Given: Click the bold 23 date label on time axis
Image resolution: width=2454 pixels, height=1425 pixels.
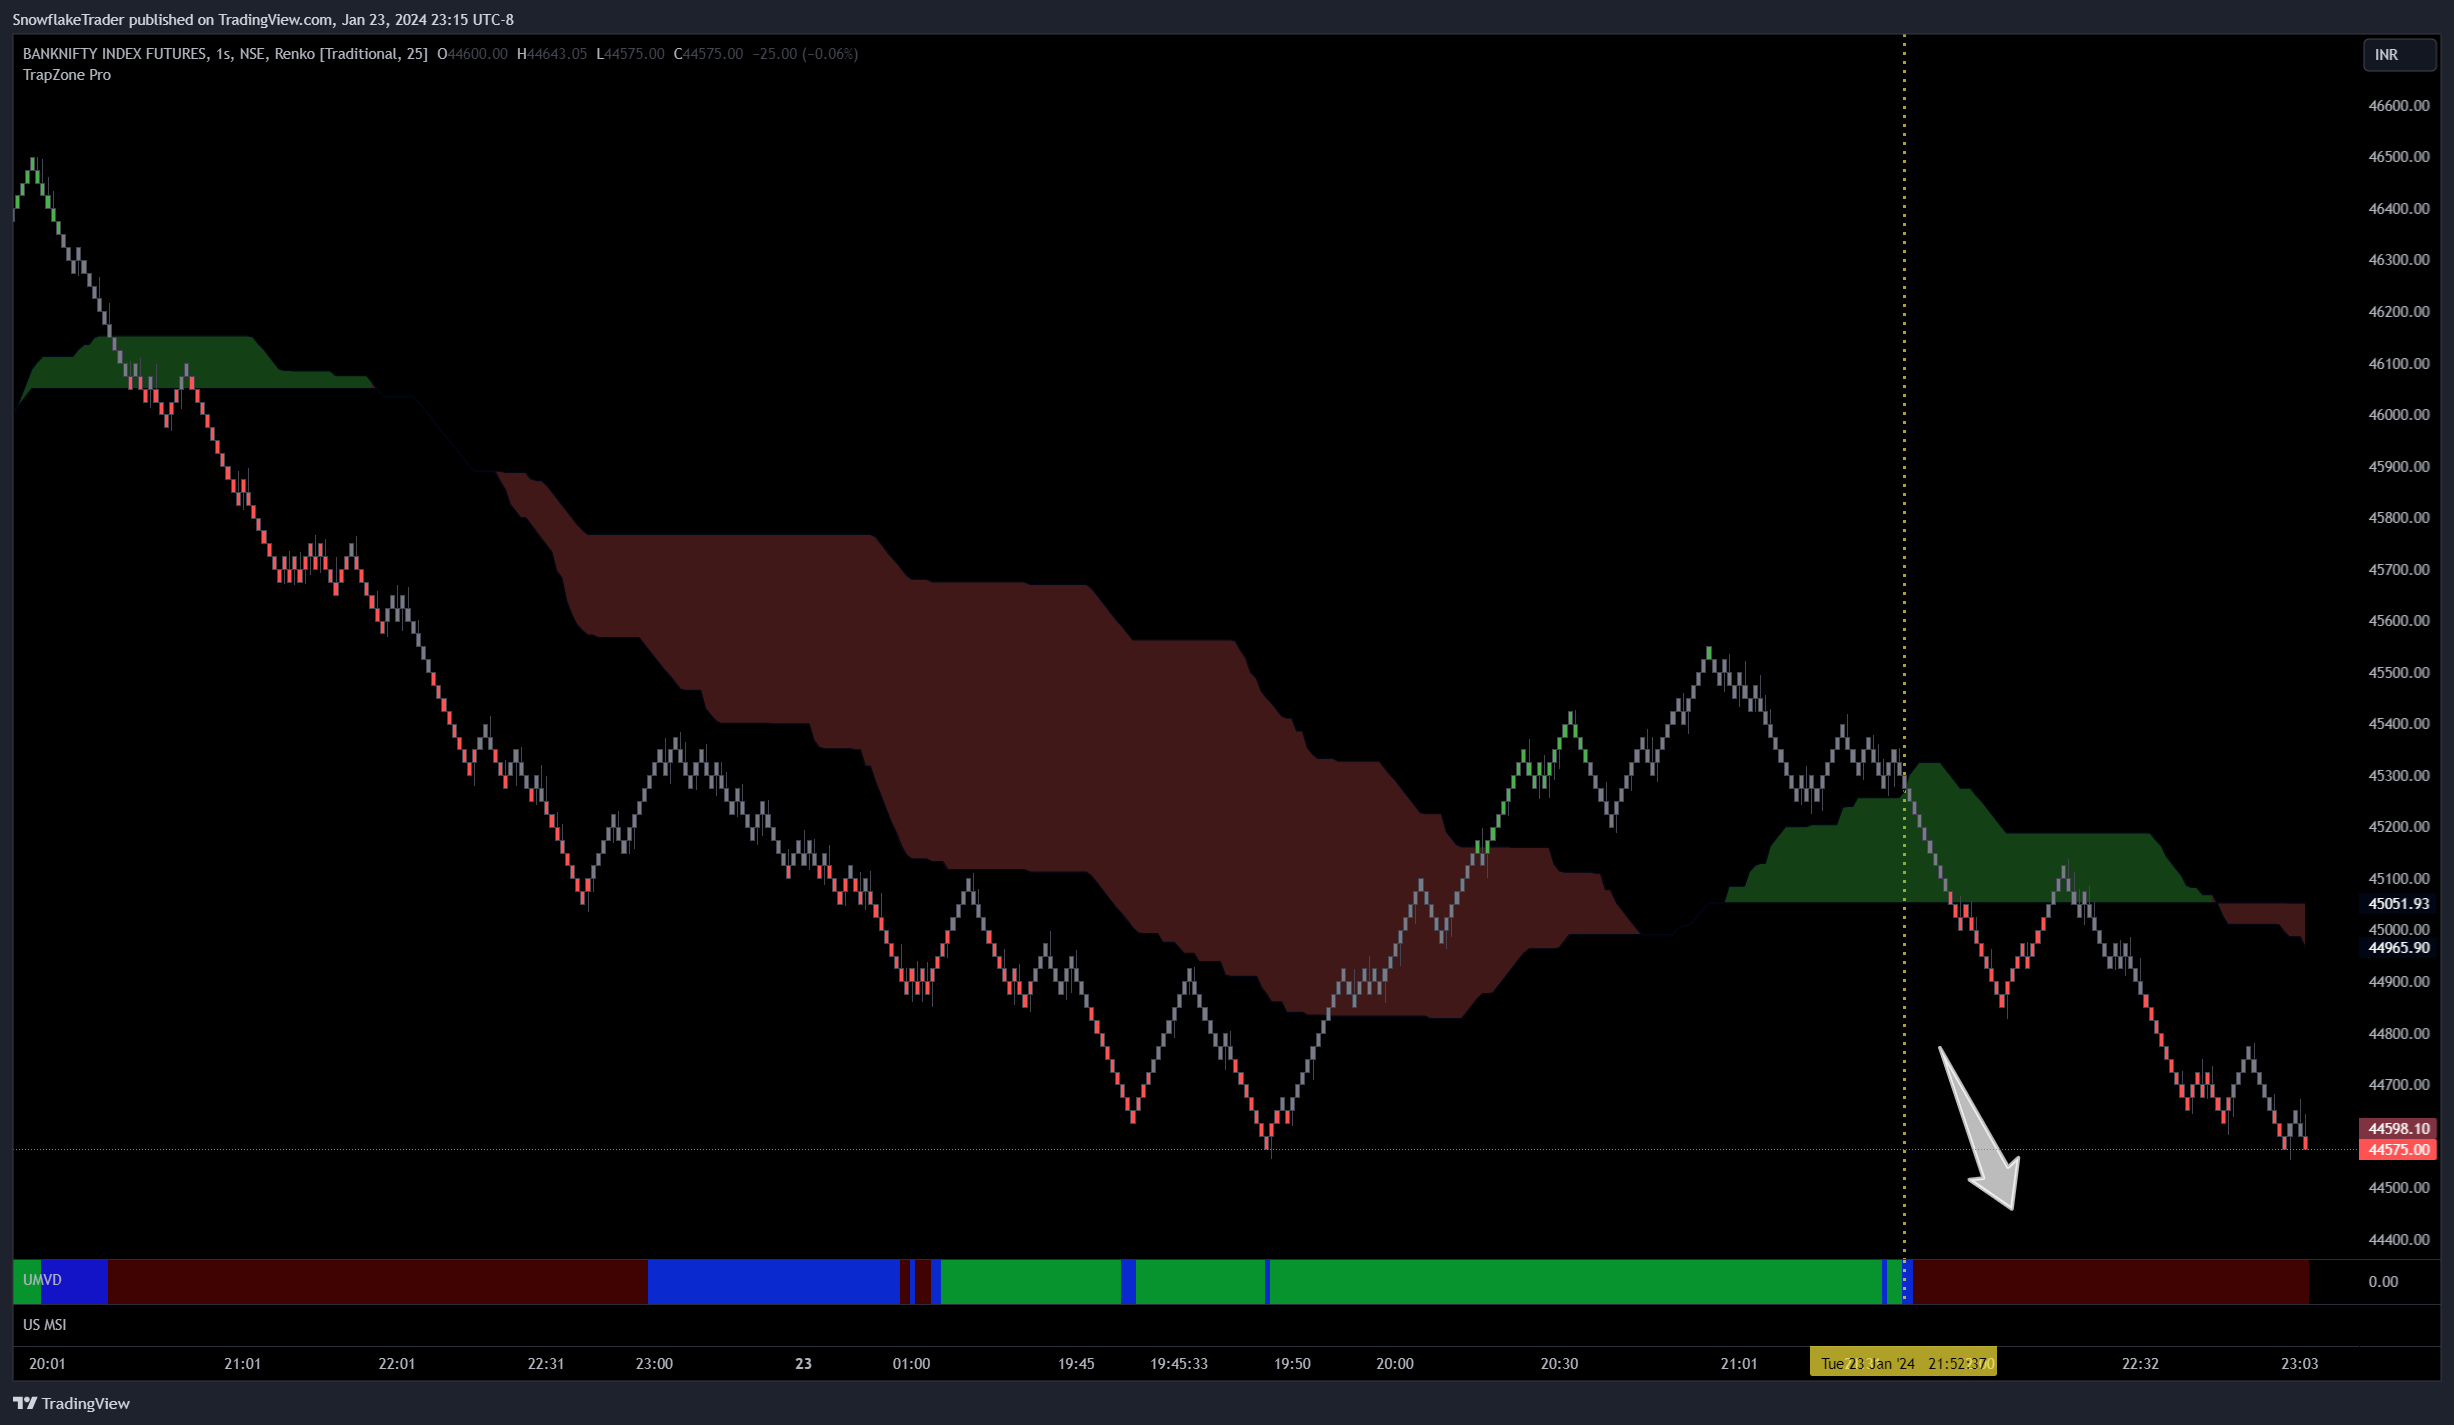Looking at the screenshot, I should tap(803, 1364).
